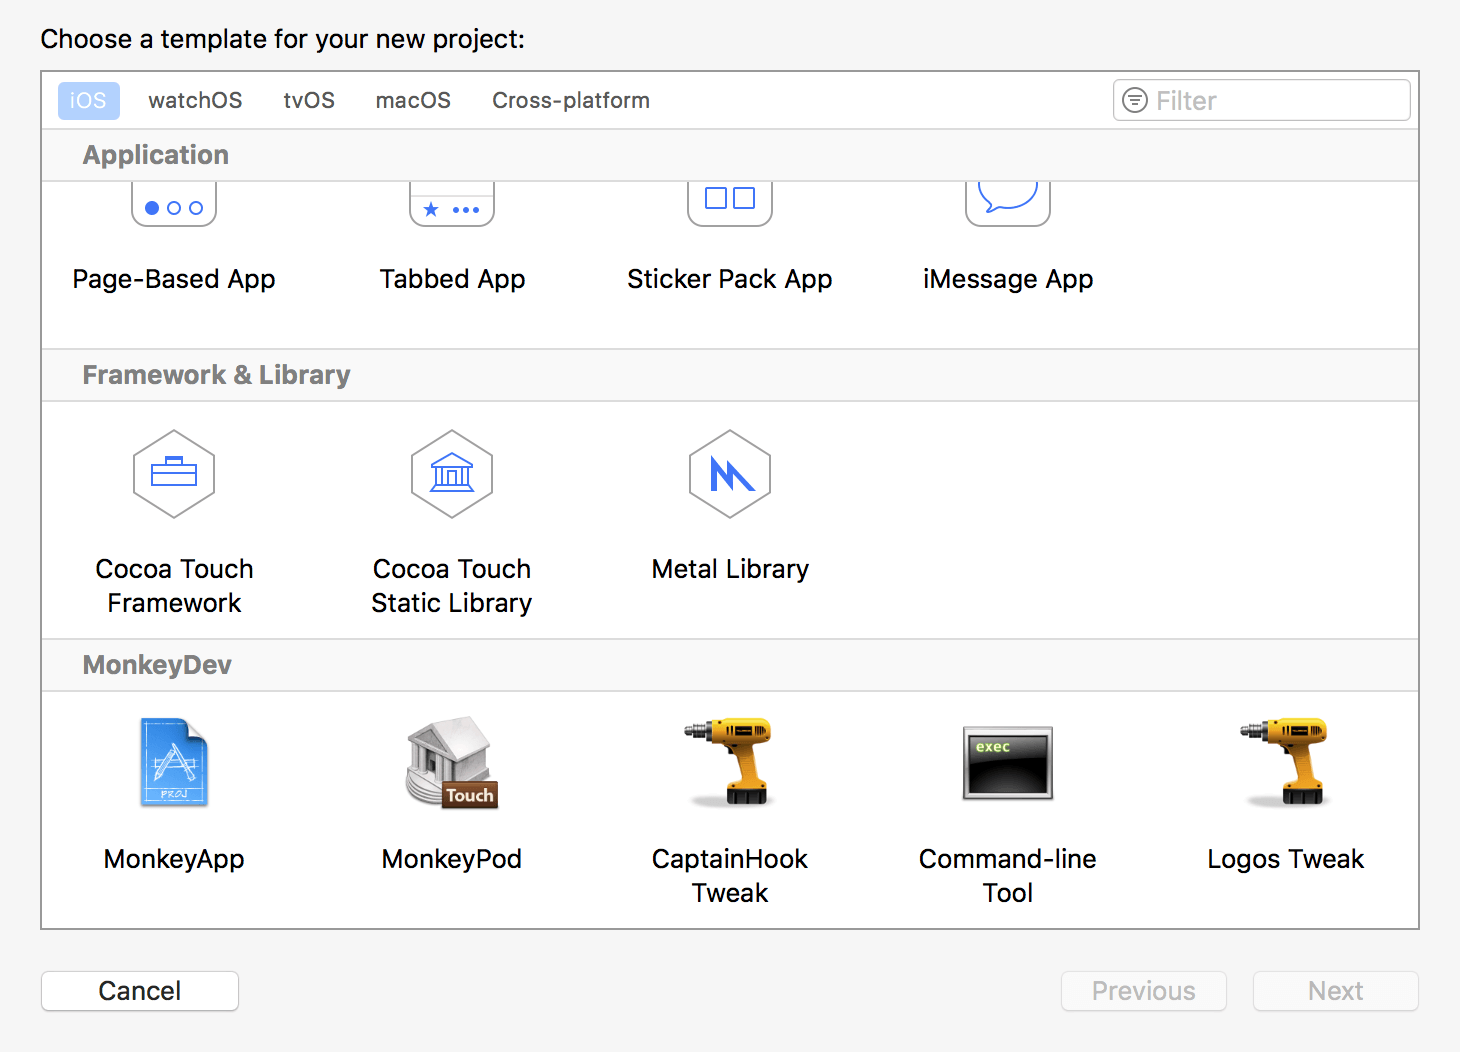The height and width of the screenshot is (1052, 1460).
Task: Switch to the Cross-platform tab
Action: [571, 101]
